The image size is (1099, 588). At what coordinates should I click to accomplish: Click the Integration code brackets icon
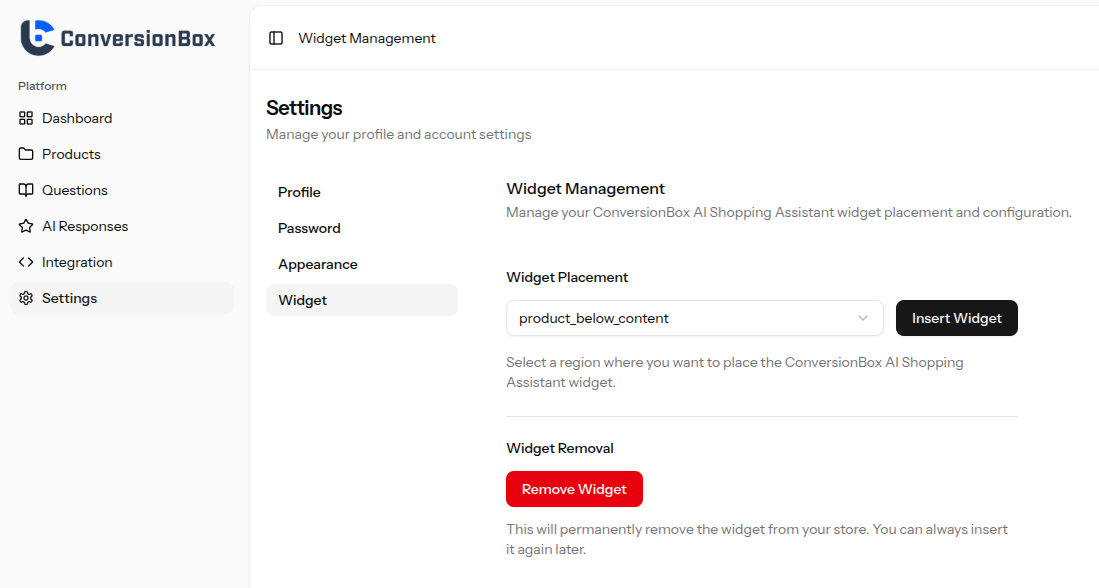[26, 262]
